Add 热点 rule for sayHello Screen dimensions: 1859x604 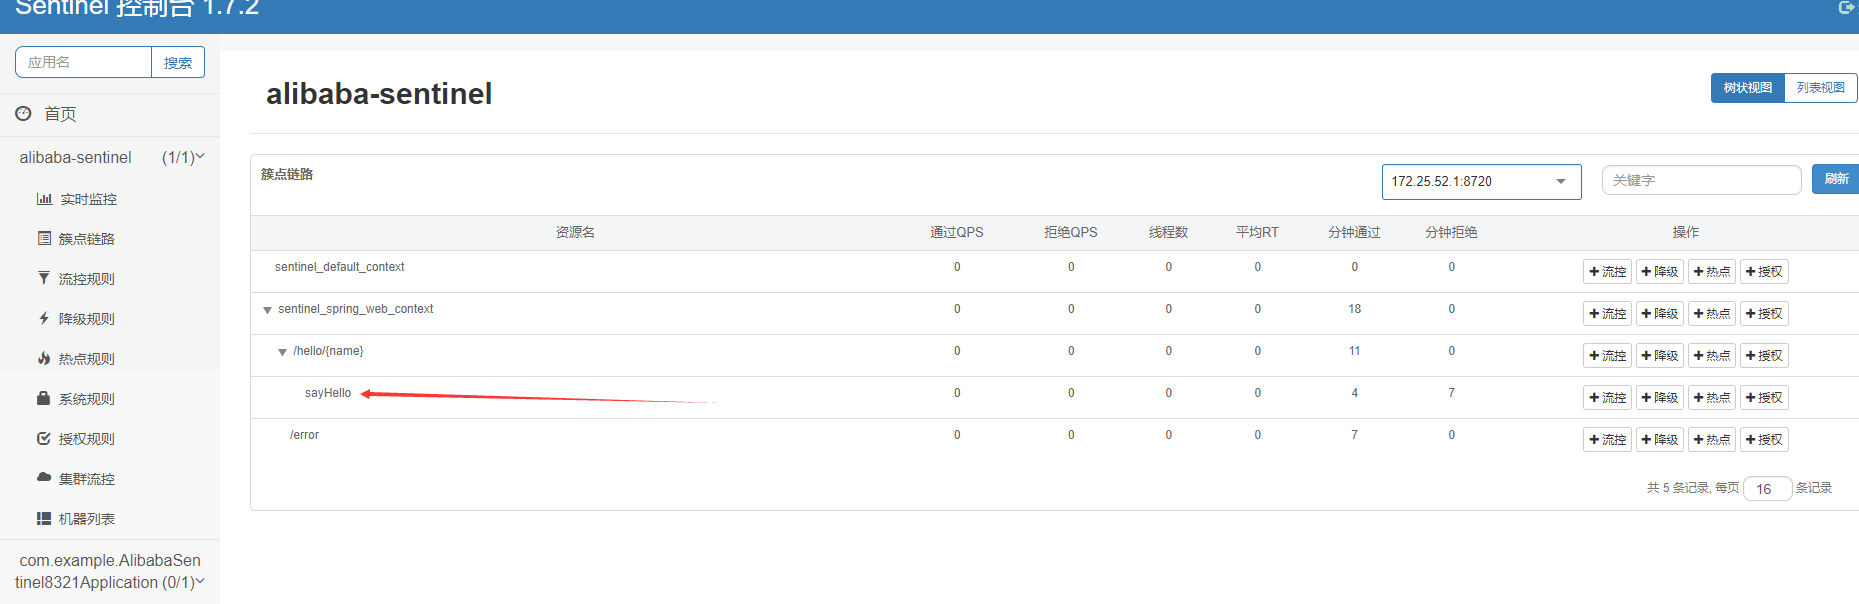point(1712,398)
